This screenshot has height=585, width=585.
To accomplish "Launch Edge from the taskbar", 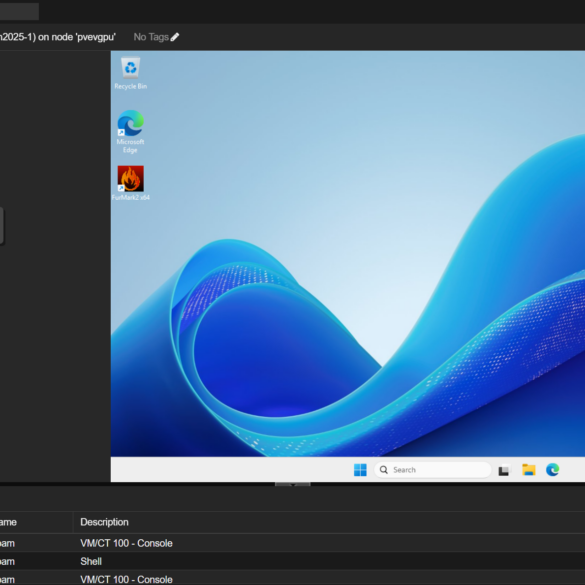I will [553, 470].
